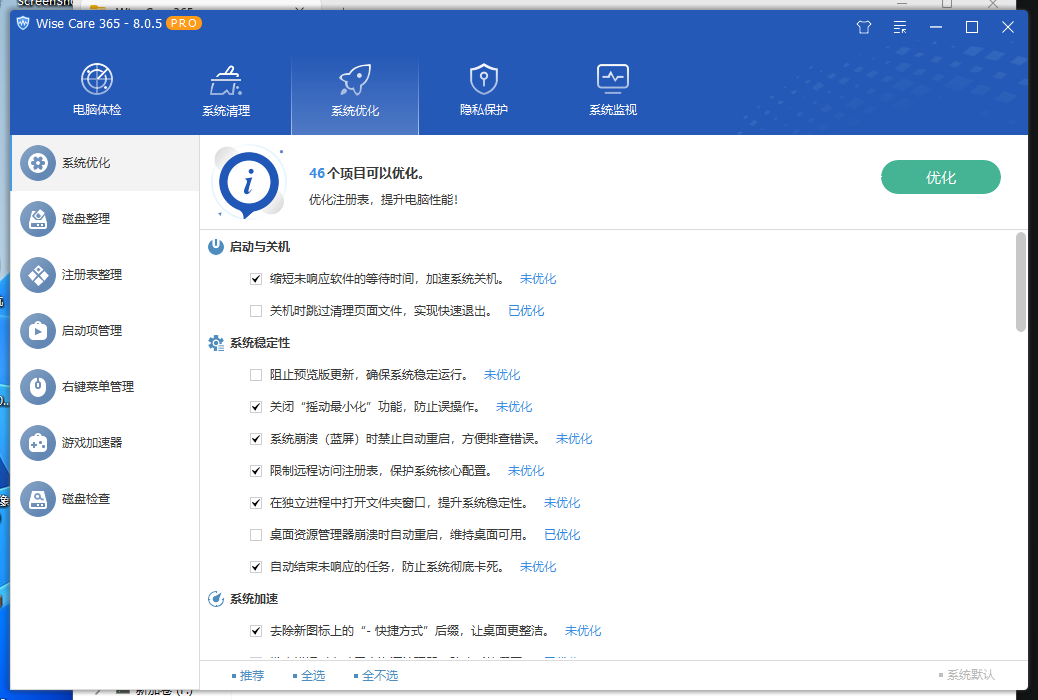Uncheck 在独立进程中打开文件夹窗口 option
This screenshot has width=1038, height=700.
click(256, 503)
